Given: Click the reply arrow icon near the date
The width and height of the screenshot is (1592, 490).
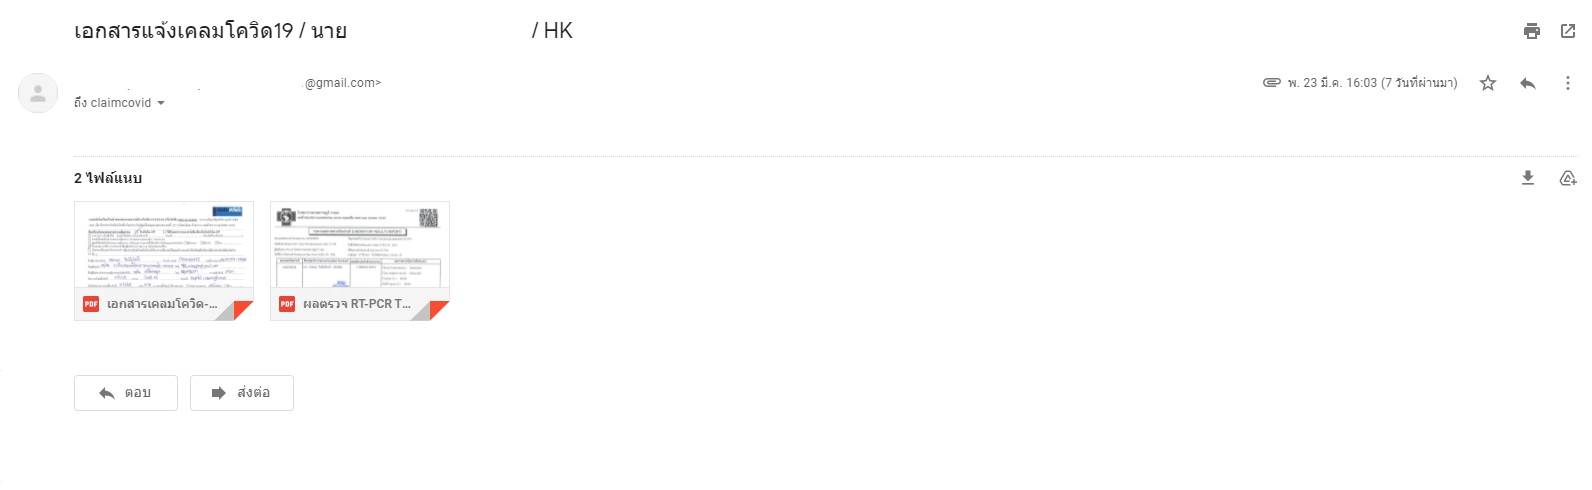Looking at the screenshot, I should click(1528, 83).
